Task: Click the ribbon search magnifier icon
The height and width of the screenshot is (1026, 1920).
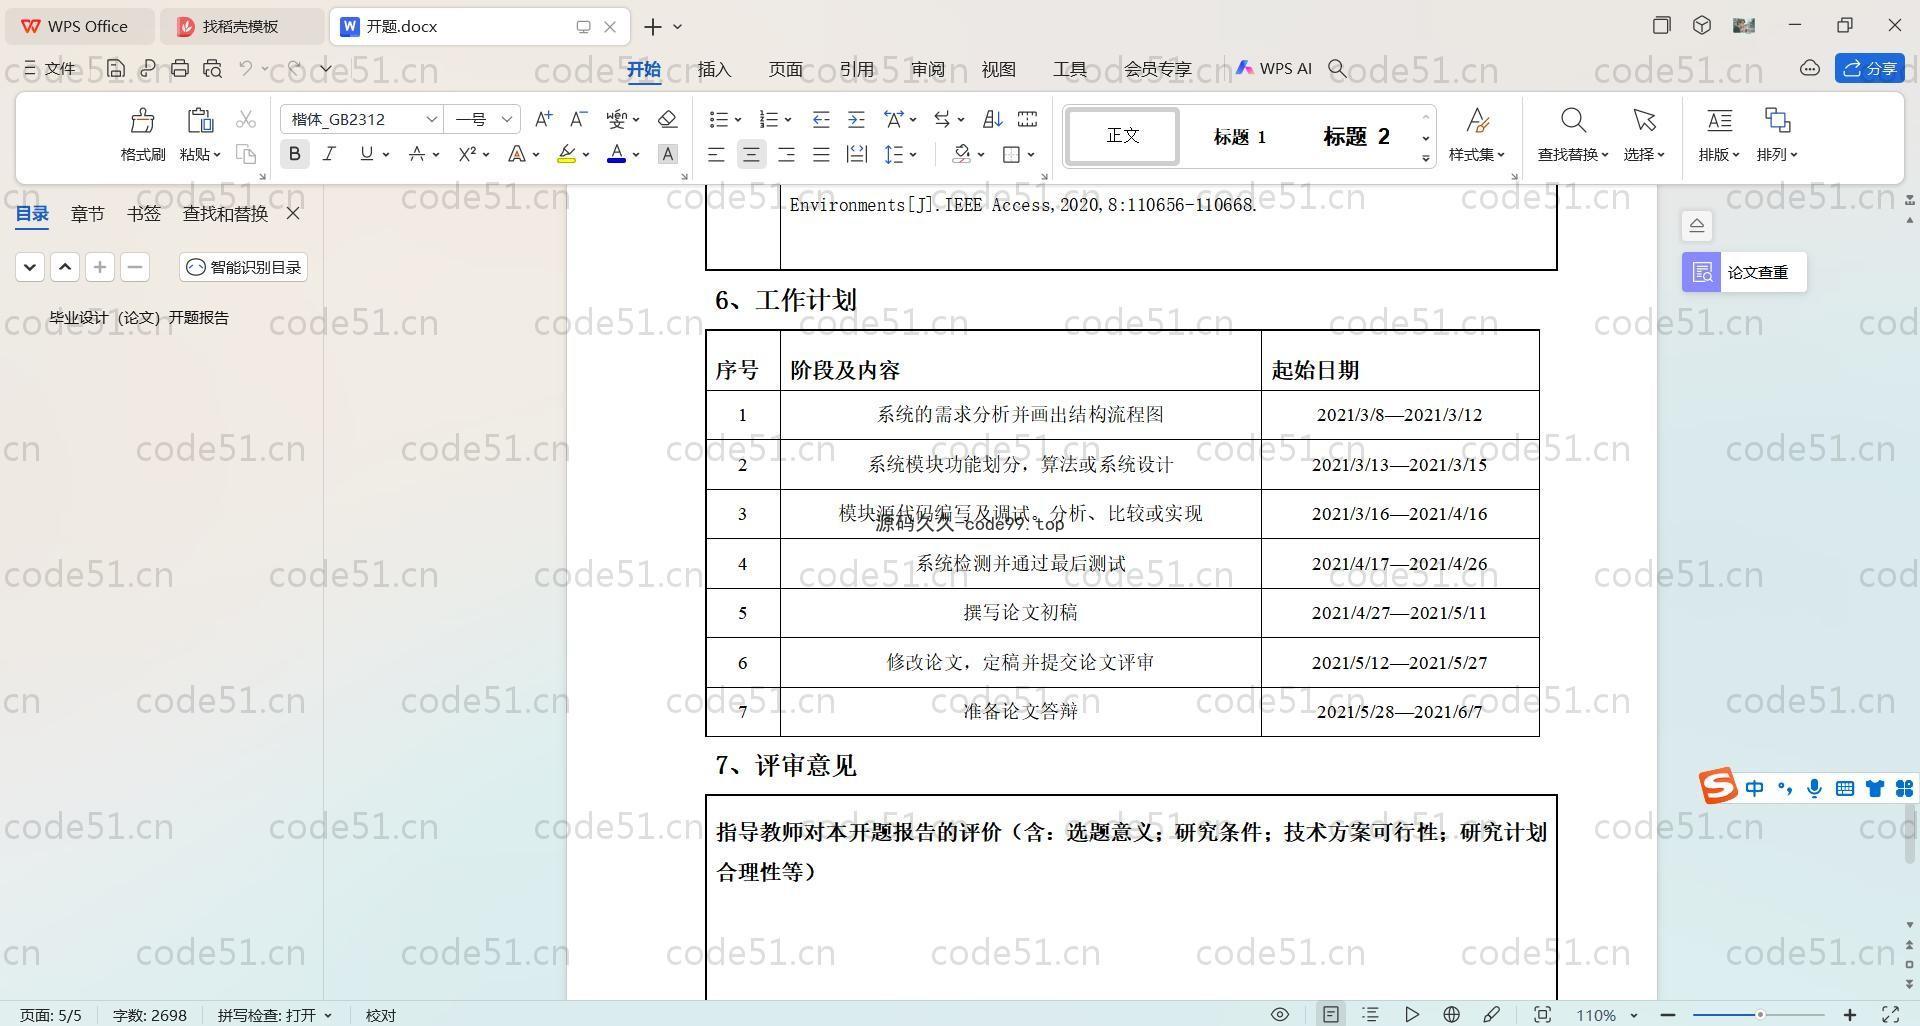Action: [x=1337, y=68]
